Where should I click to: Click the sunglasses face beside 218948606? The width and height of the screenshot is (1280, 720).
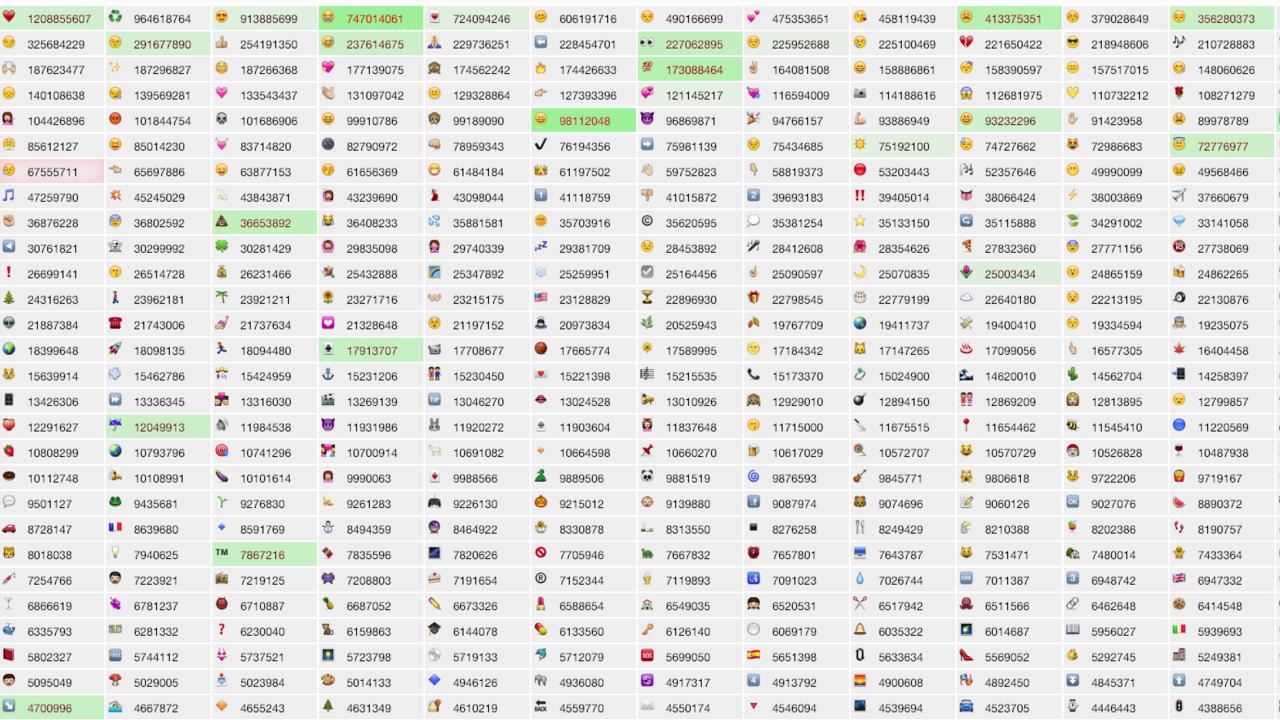coord(1073,43)
